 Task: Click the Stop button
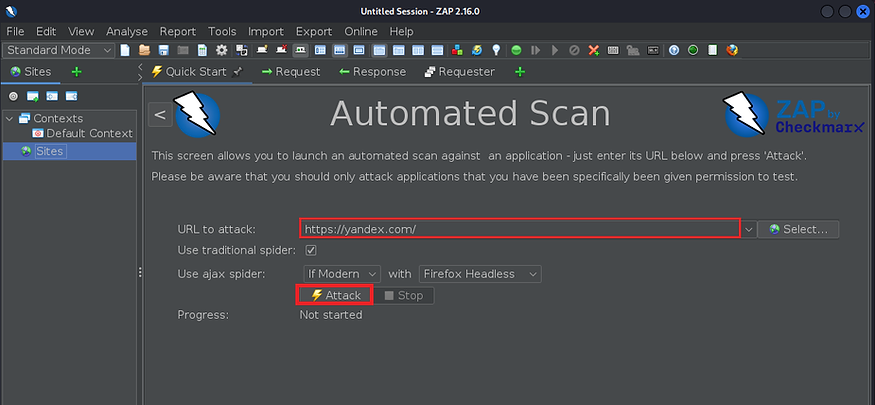pos(403,296)
